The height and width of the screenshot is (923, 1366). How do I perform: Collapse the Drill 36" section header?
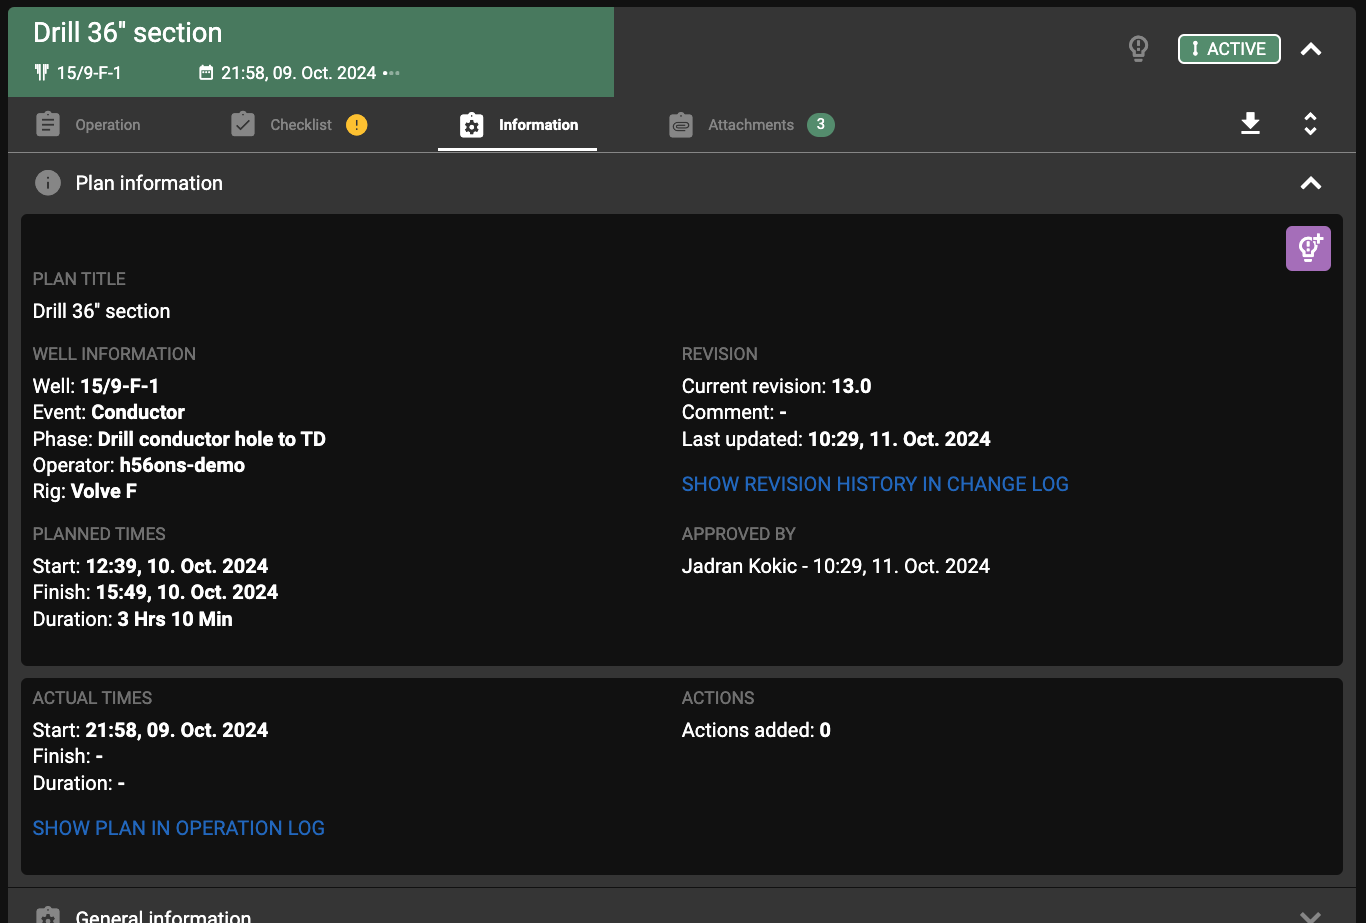pos(1311,48)
